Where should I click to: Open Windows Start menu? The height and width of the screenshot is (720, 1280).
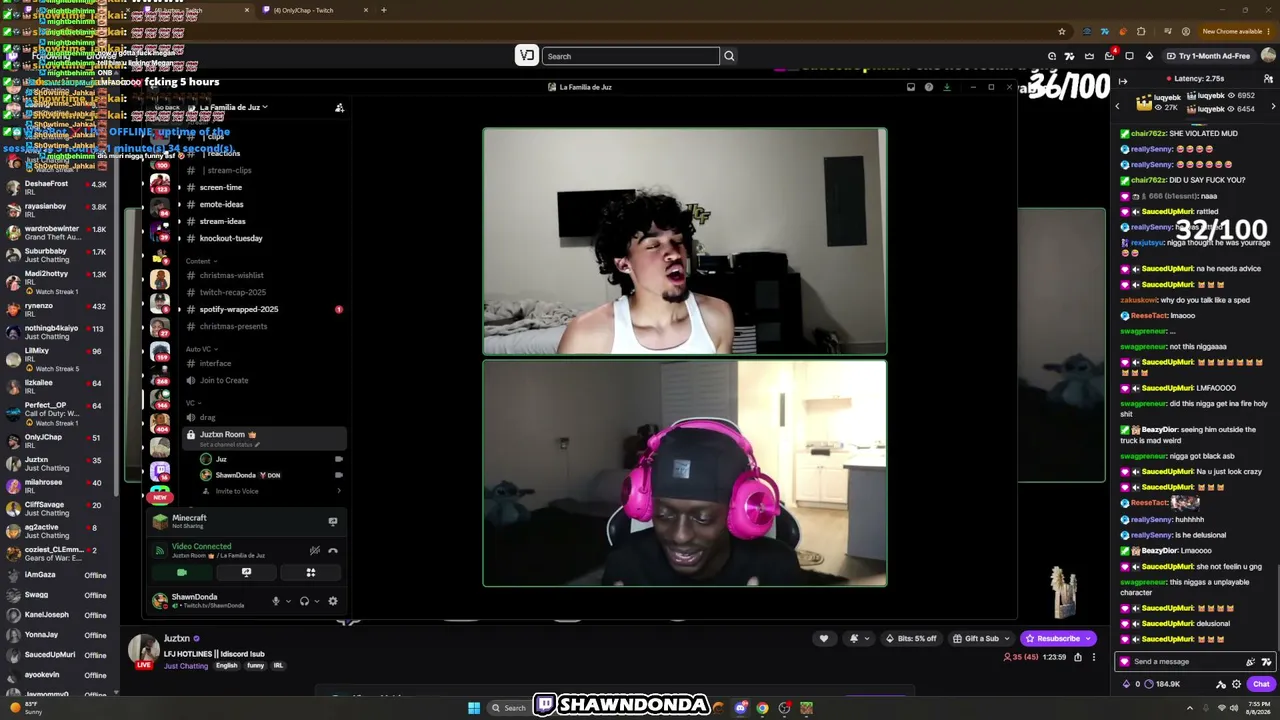[474, 708]
